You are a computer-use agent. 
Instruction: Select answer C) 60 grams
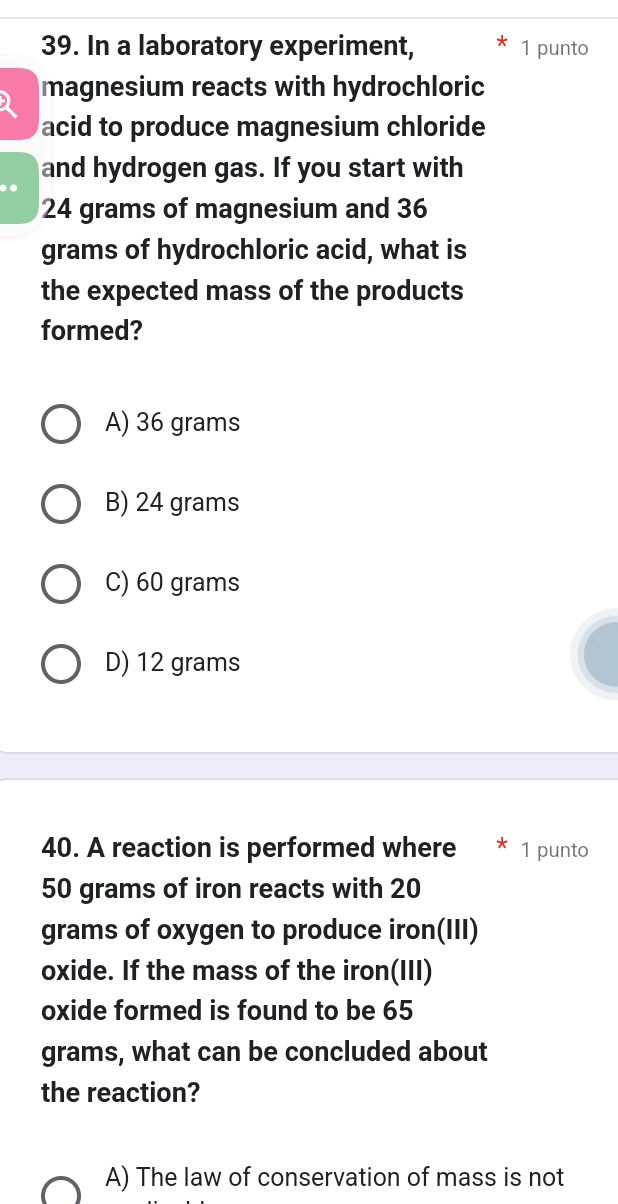[x=61, y=583]
